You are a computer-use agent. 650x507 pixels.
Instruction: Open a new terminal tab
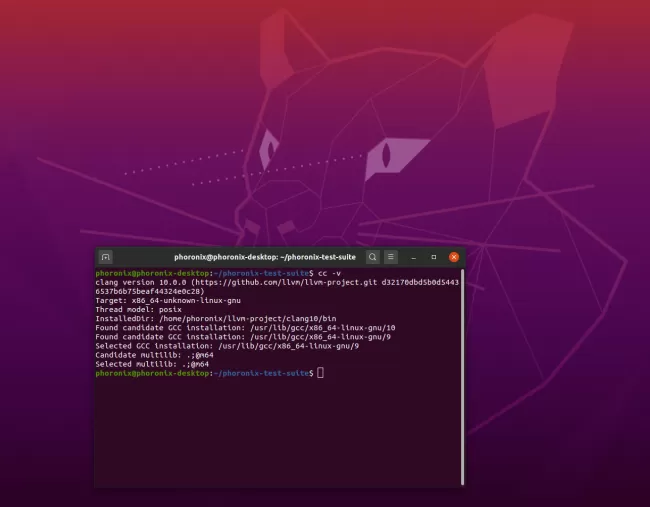point(106,257)
